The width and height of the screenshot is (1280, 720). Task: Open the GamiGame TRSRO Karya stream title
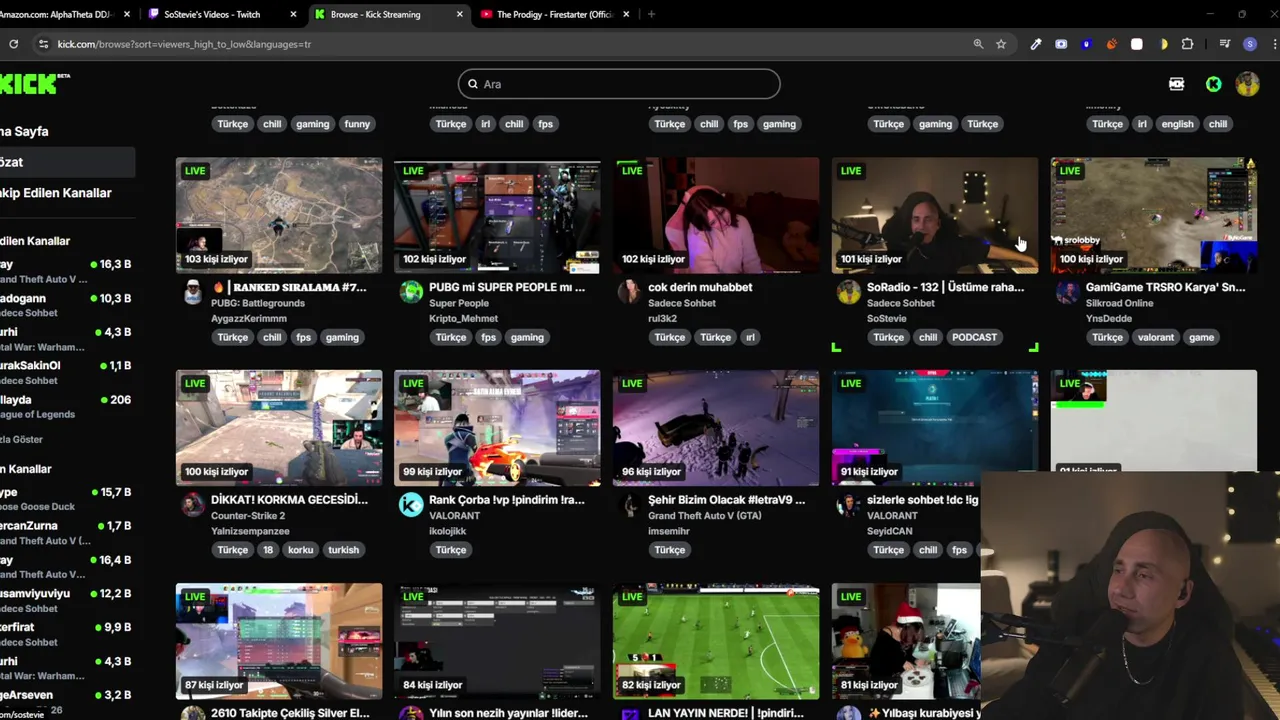1165,287
